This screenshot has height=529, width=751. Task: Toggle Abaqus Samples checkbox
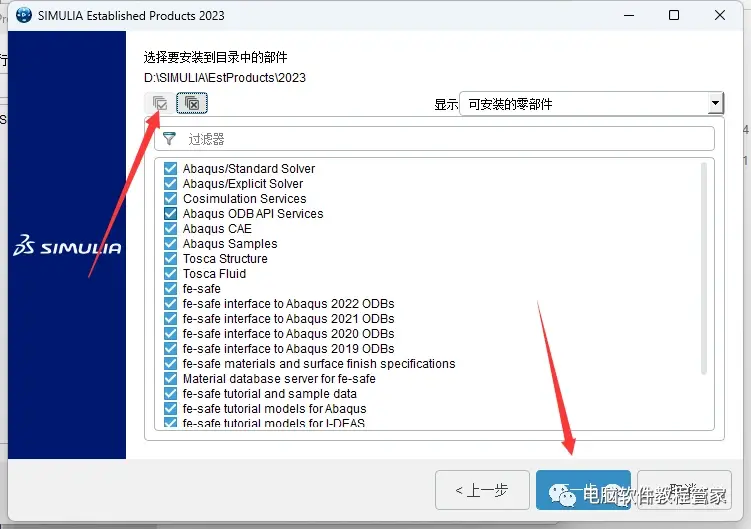pyautogui.click(x=171, y=243)
